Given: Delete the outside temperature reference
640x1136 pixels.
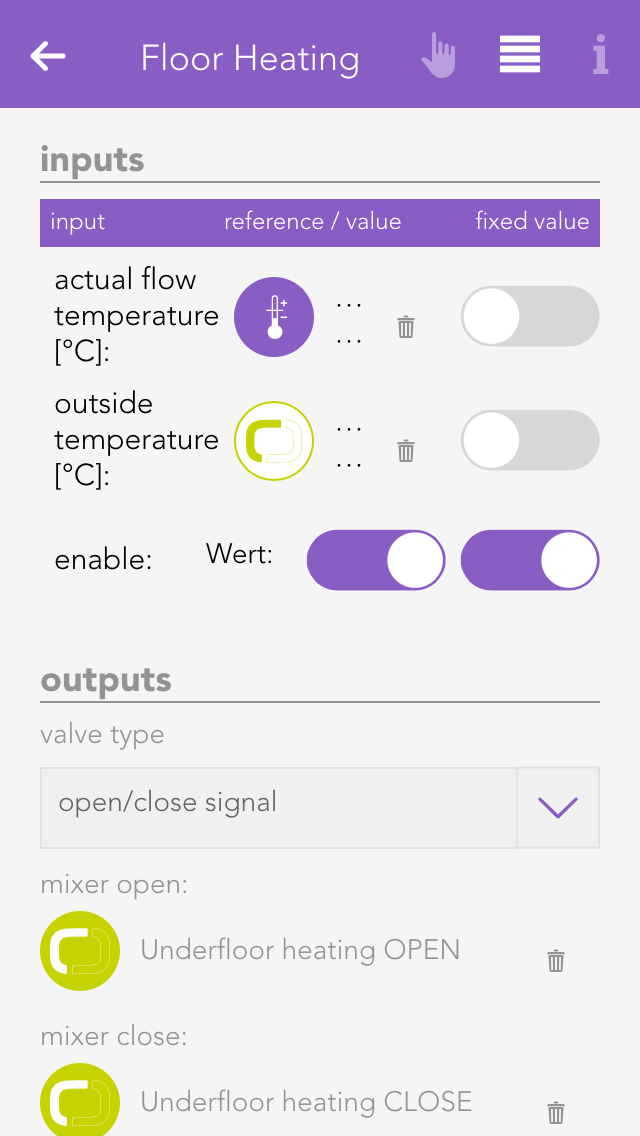Looking at the screenshot, I should click(x=406, y=451).
